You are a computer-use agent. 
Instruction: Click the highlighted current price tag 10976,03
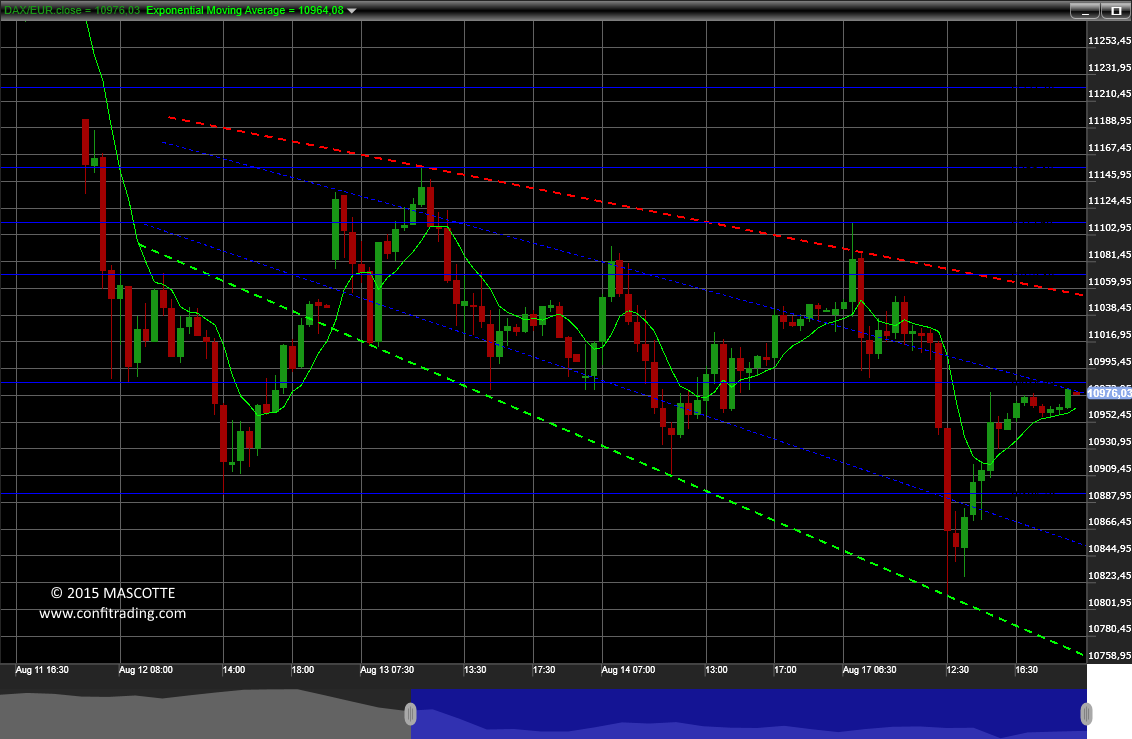1110,393
